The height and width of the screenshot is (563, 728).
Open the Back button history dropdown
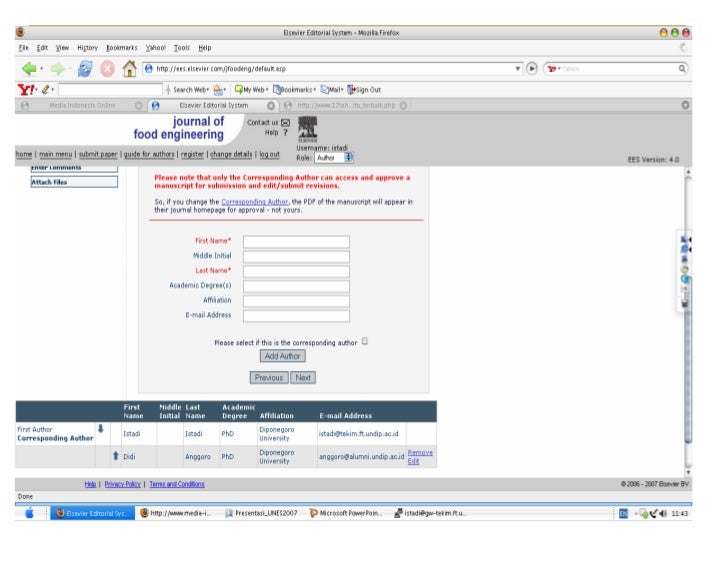(x=41, y=69)
